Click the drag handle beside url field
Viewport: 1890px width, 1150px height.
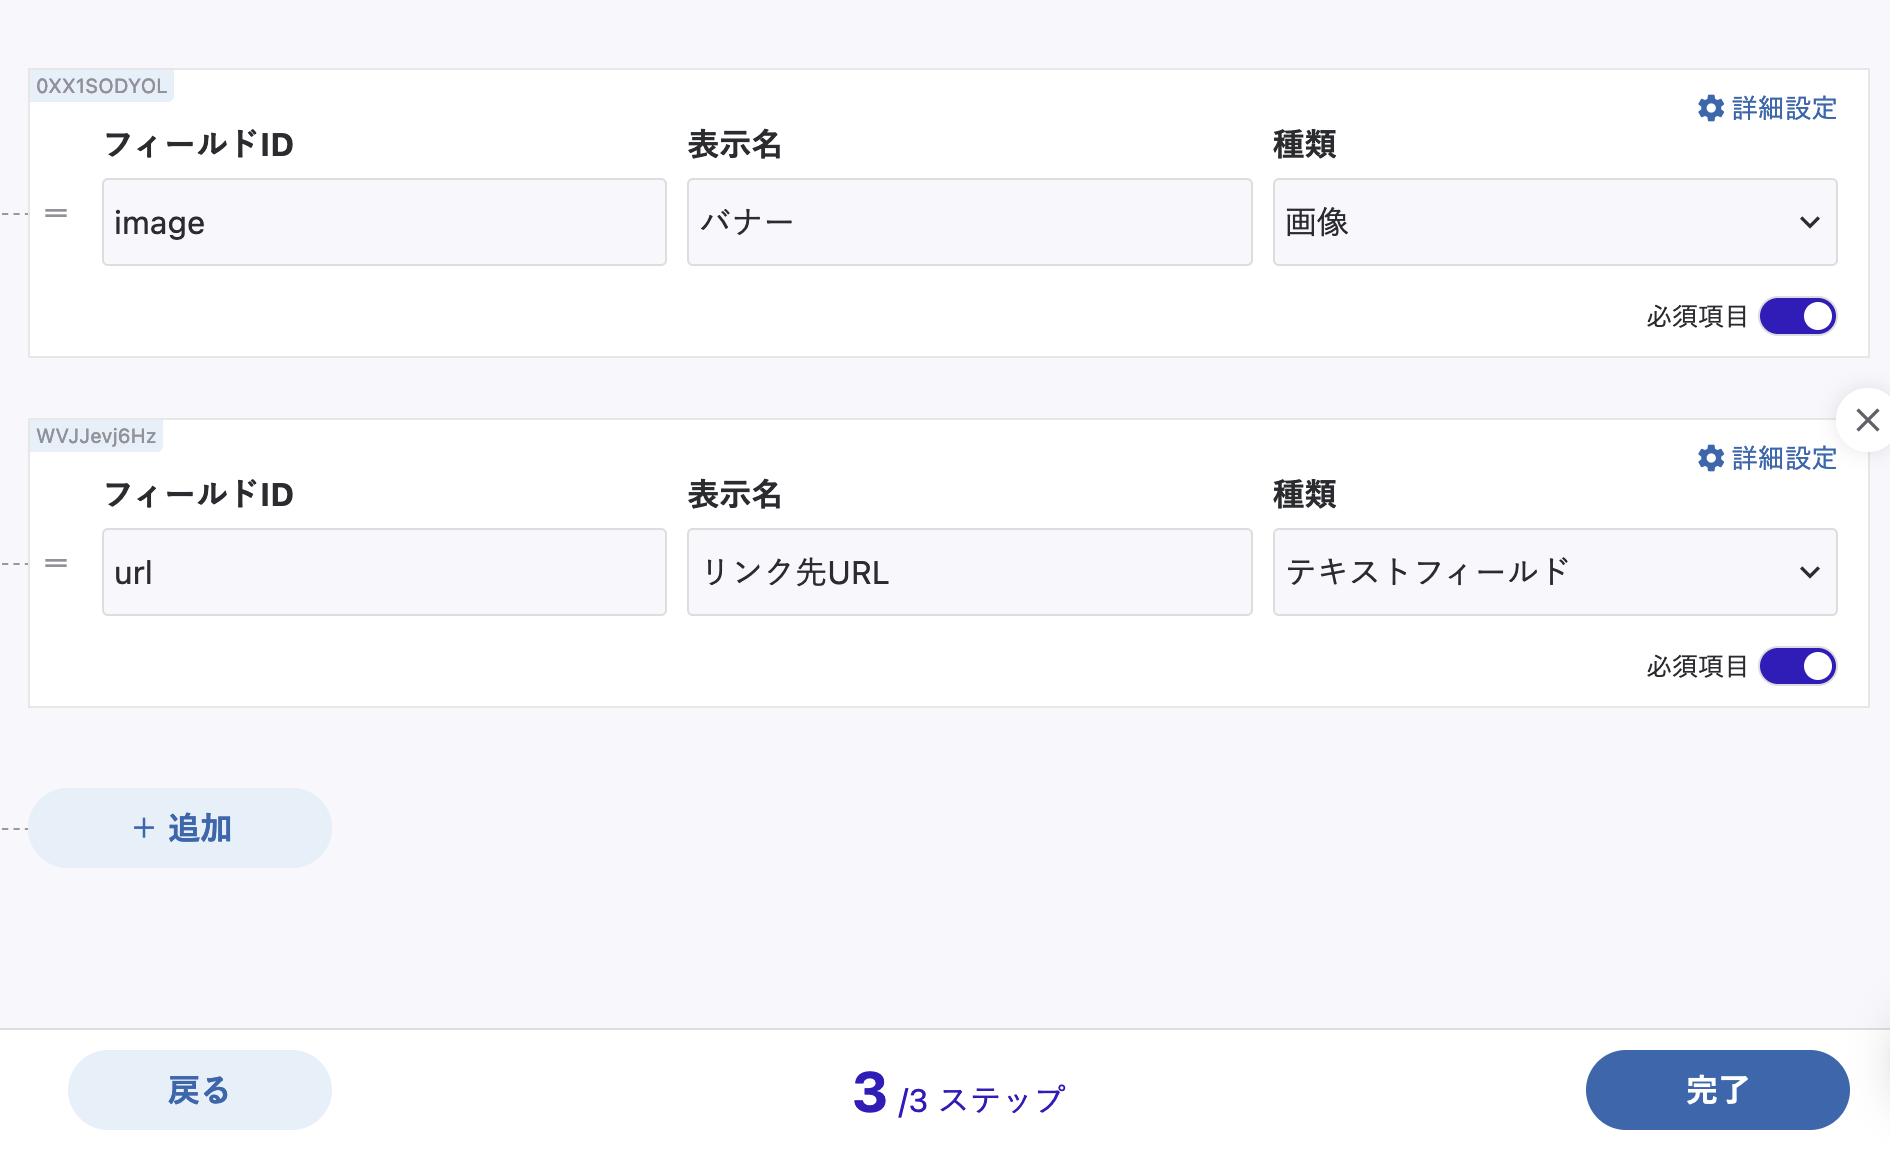click(x=56, y=562)
